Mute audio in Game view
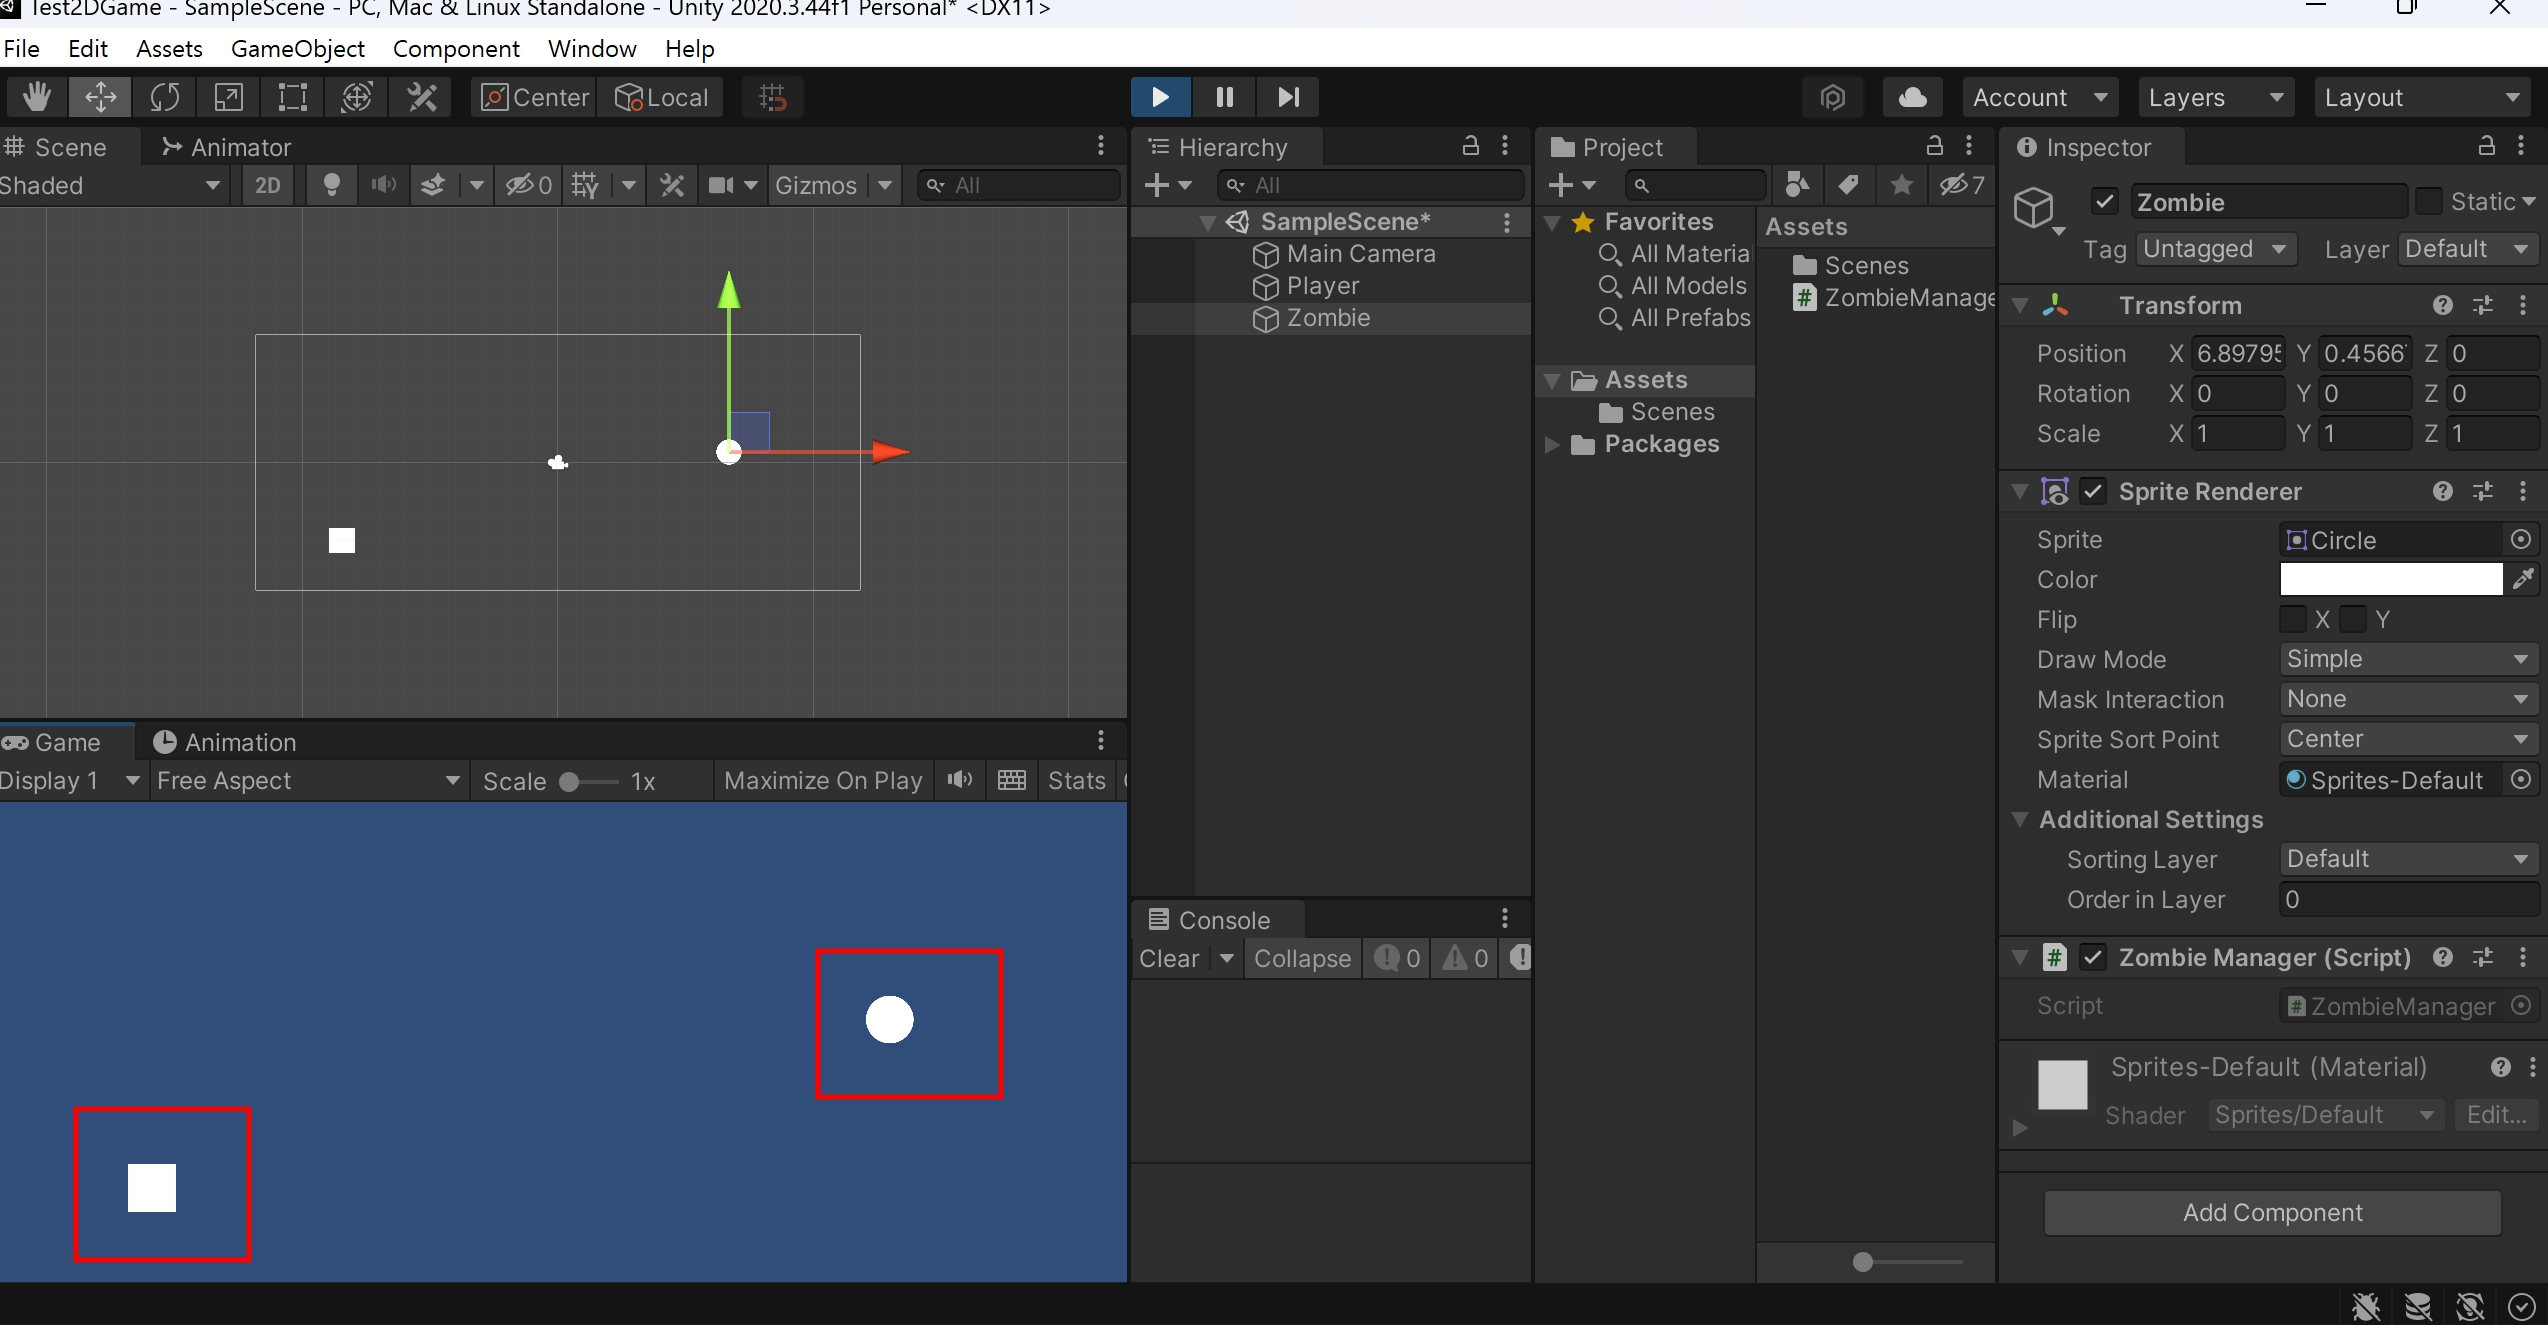The height and width of the screenshot is (1325, 2548). coord(960,780)
